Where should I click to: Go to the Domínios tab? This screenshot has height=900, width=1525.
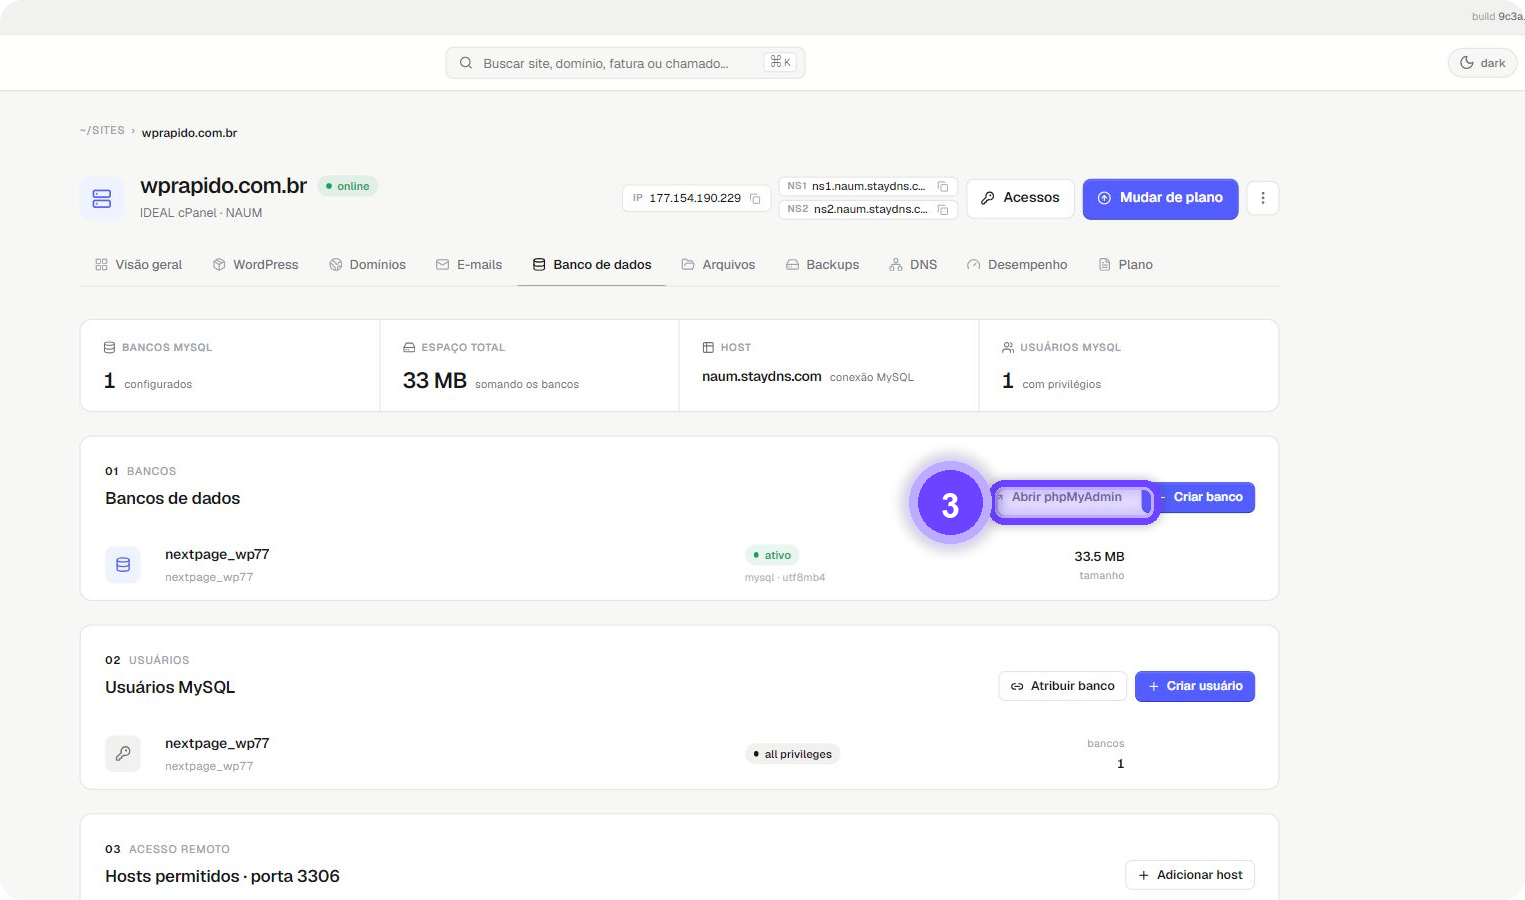[367, 265]
